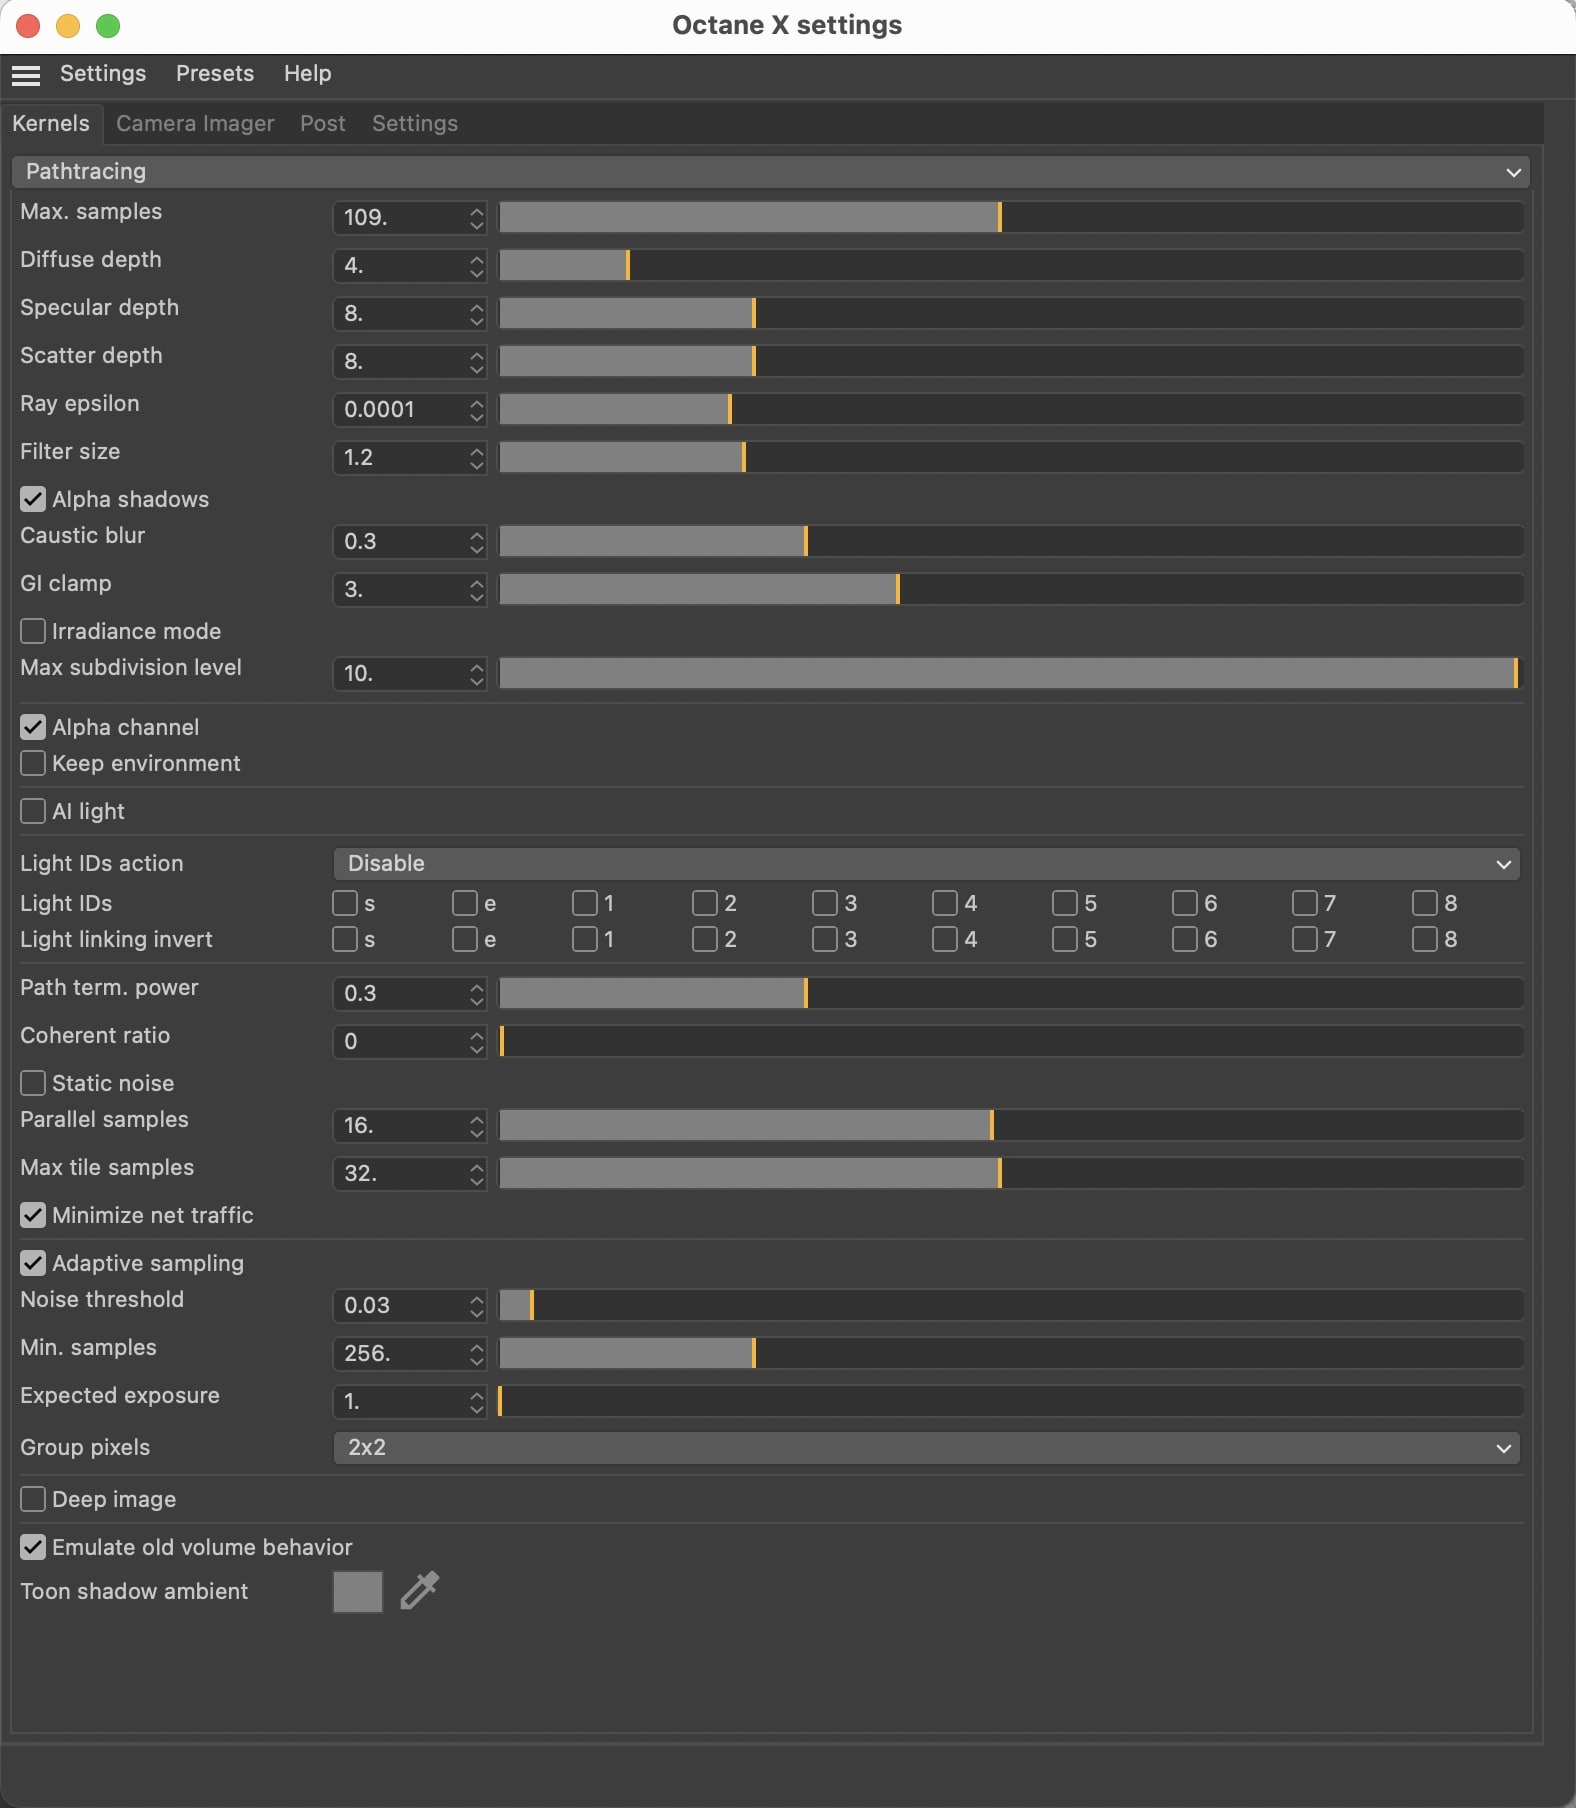Click the Coherent ratio slider

tap(1012, 1041)
